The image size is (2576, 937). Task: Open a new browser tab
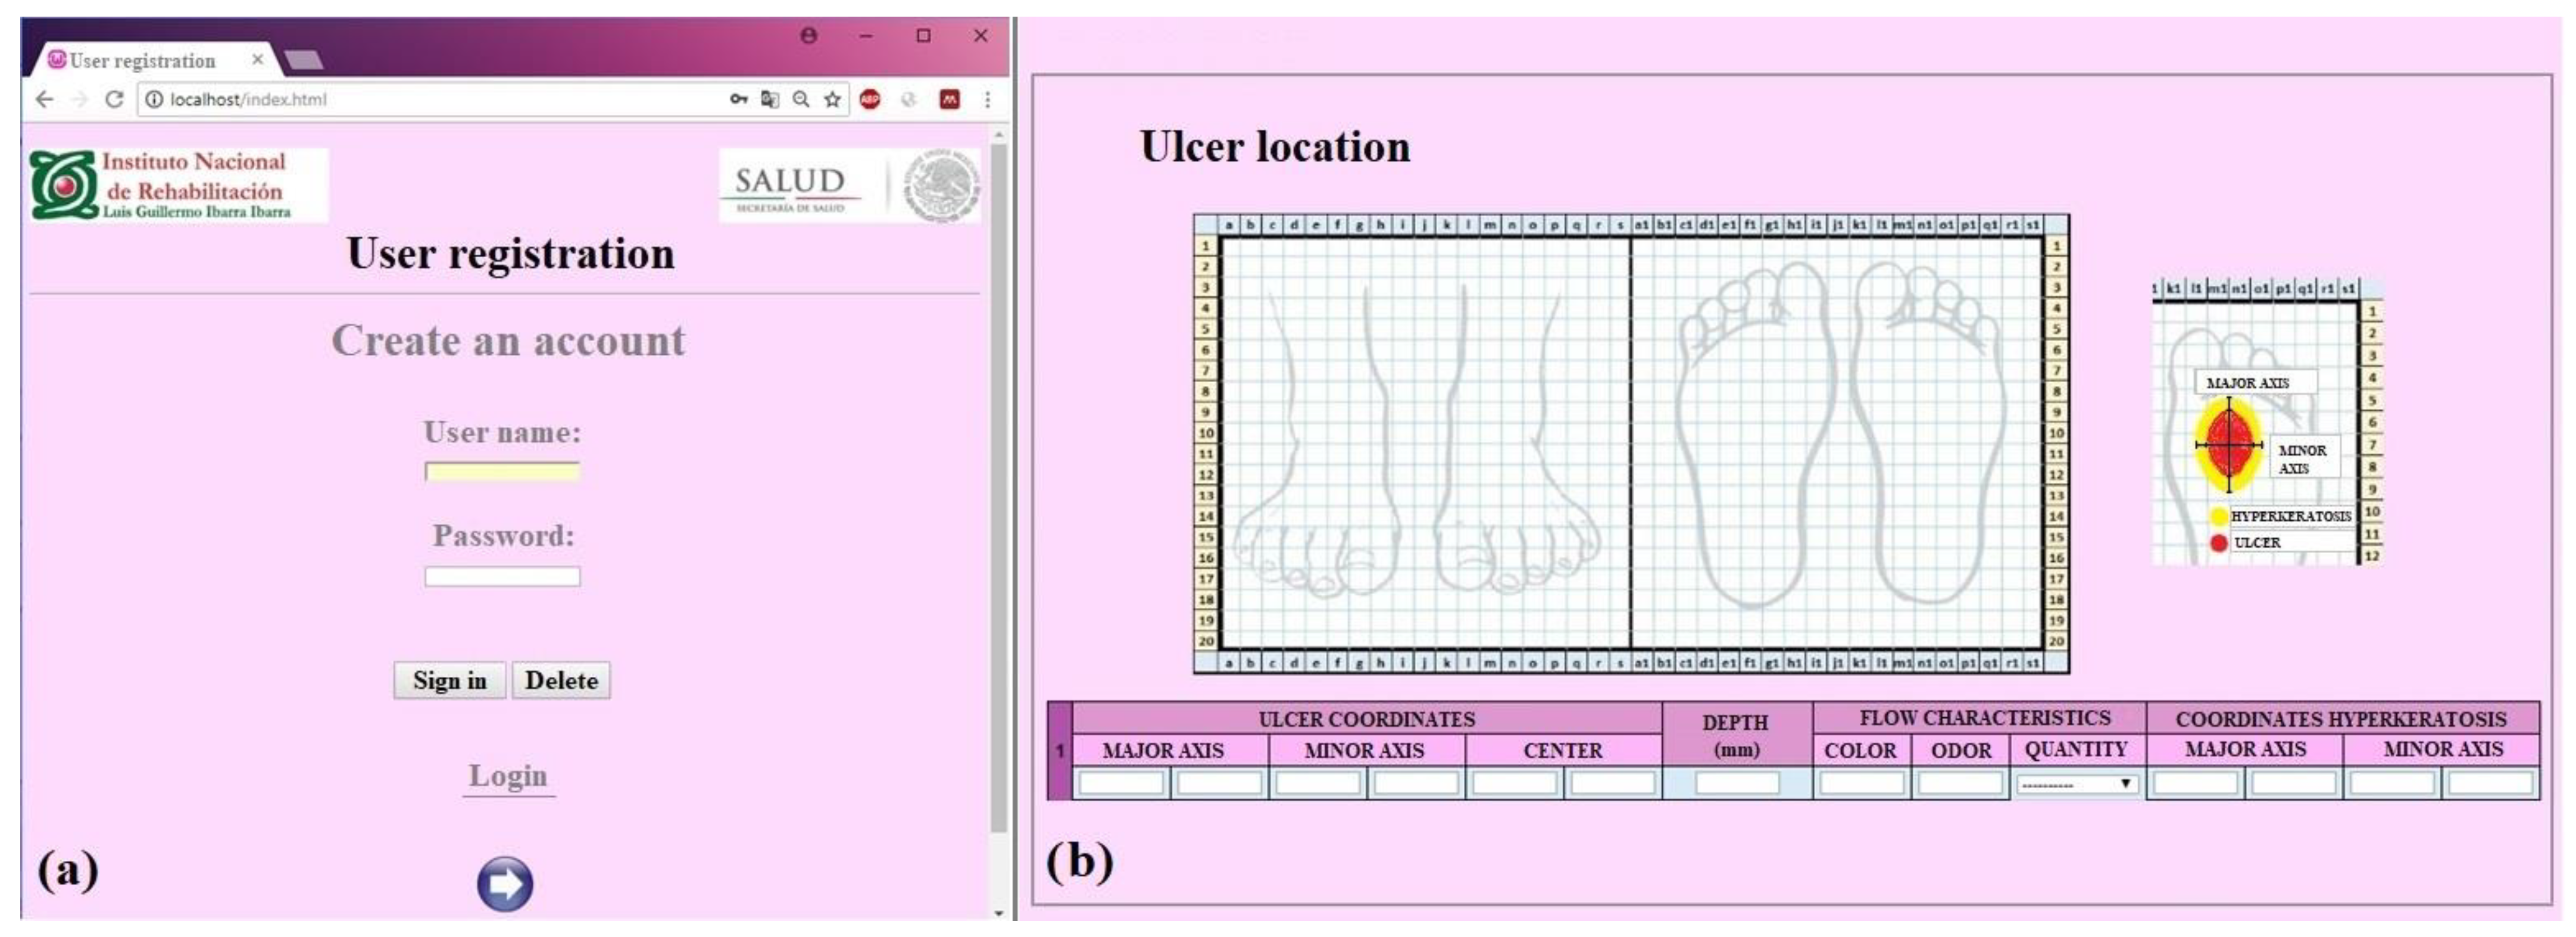coord(303,61)
